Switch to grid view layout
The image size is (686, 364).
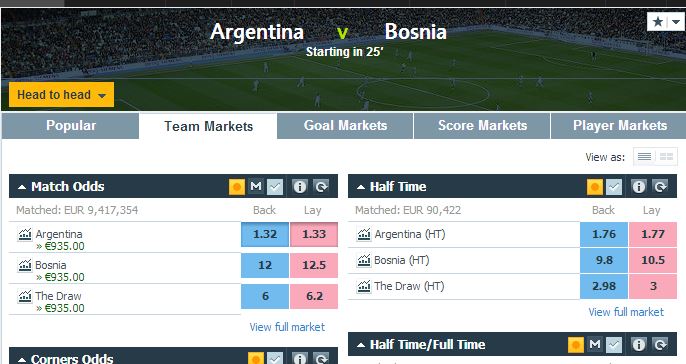click(666, 157)
